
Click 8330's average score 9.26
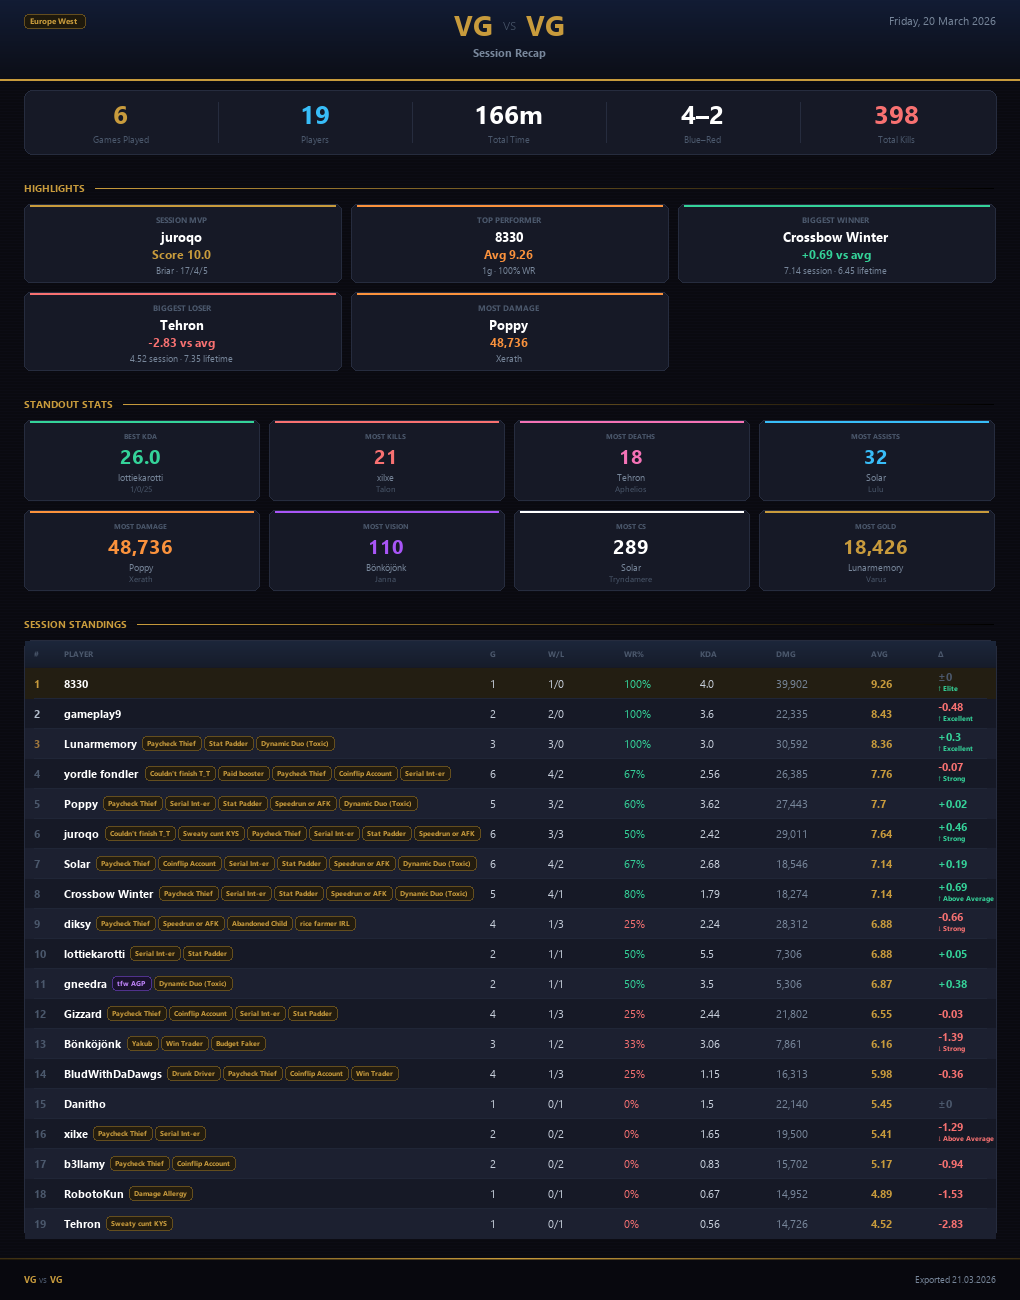pyautogui.click(x=881, y=684)
